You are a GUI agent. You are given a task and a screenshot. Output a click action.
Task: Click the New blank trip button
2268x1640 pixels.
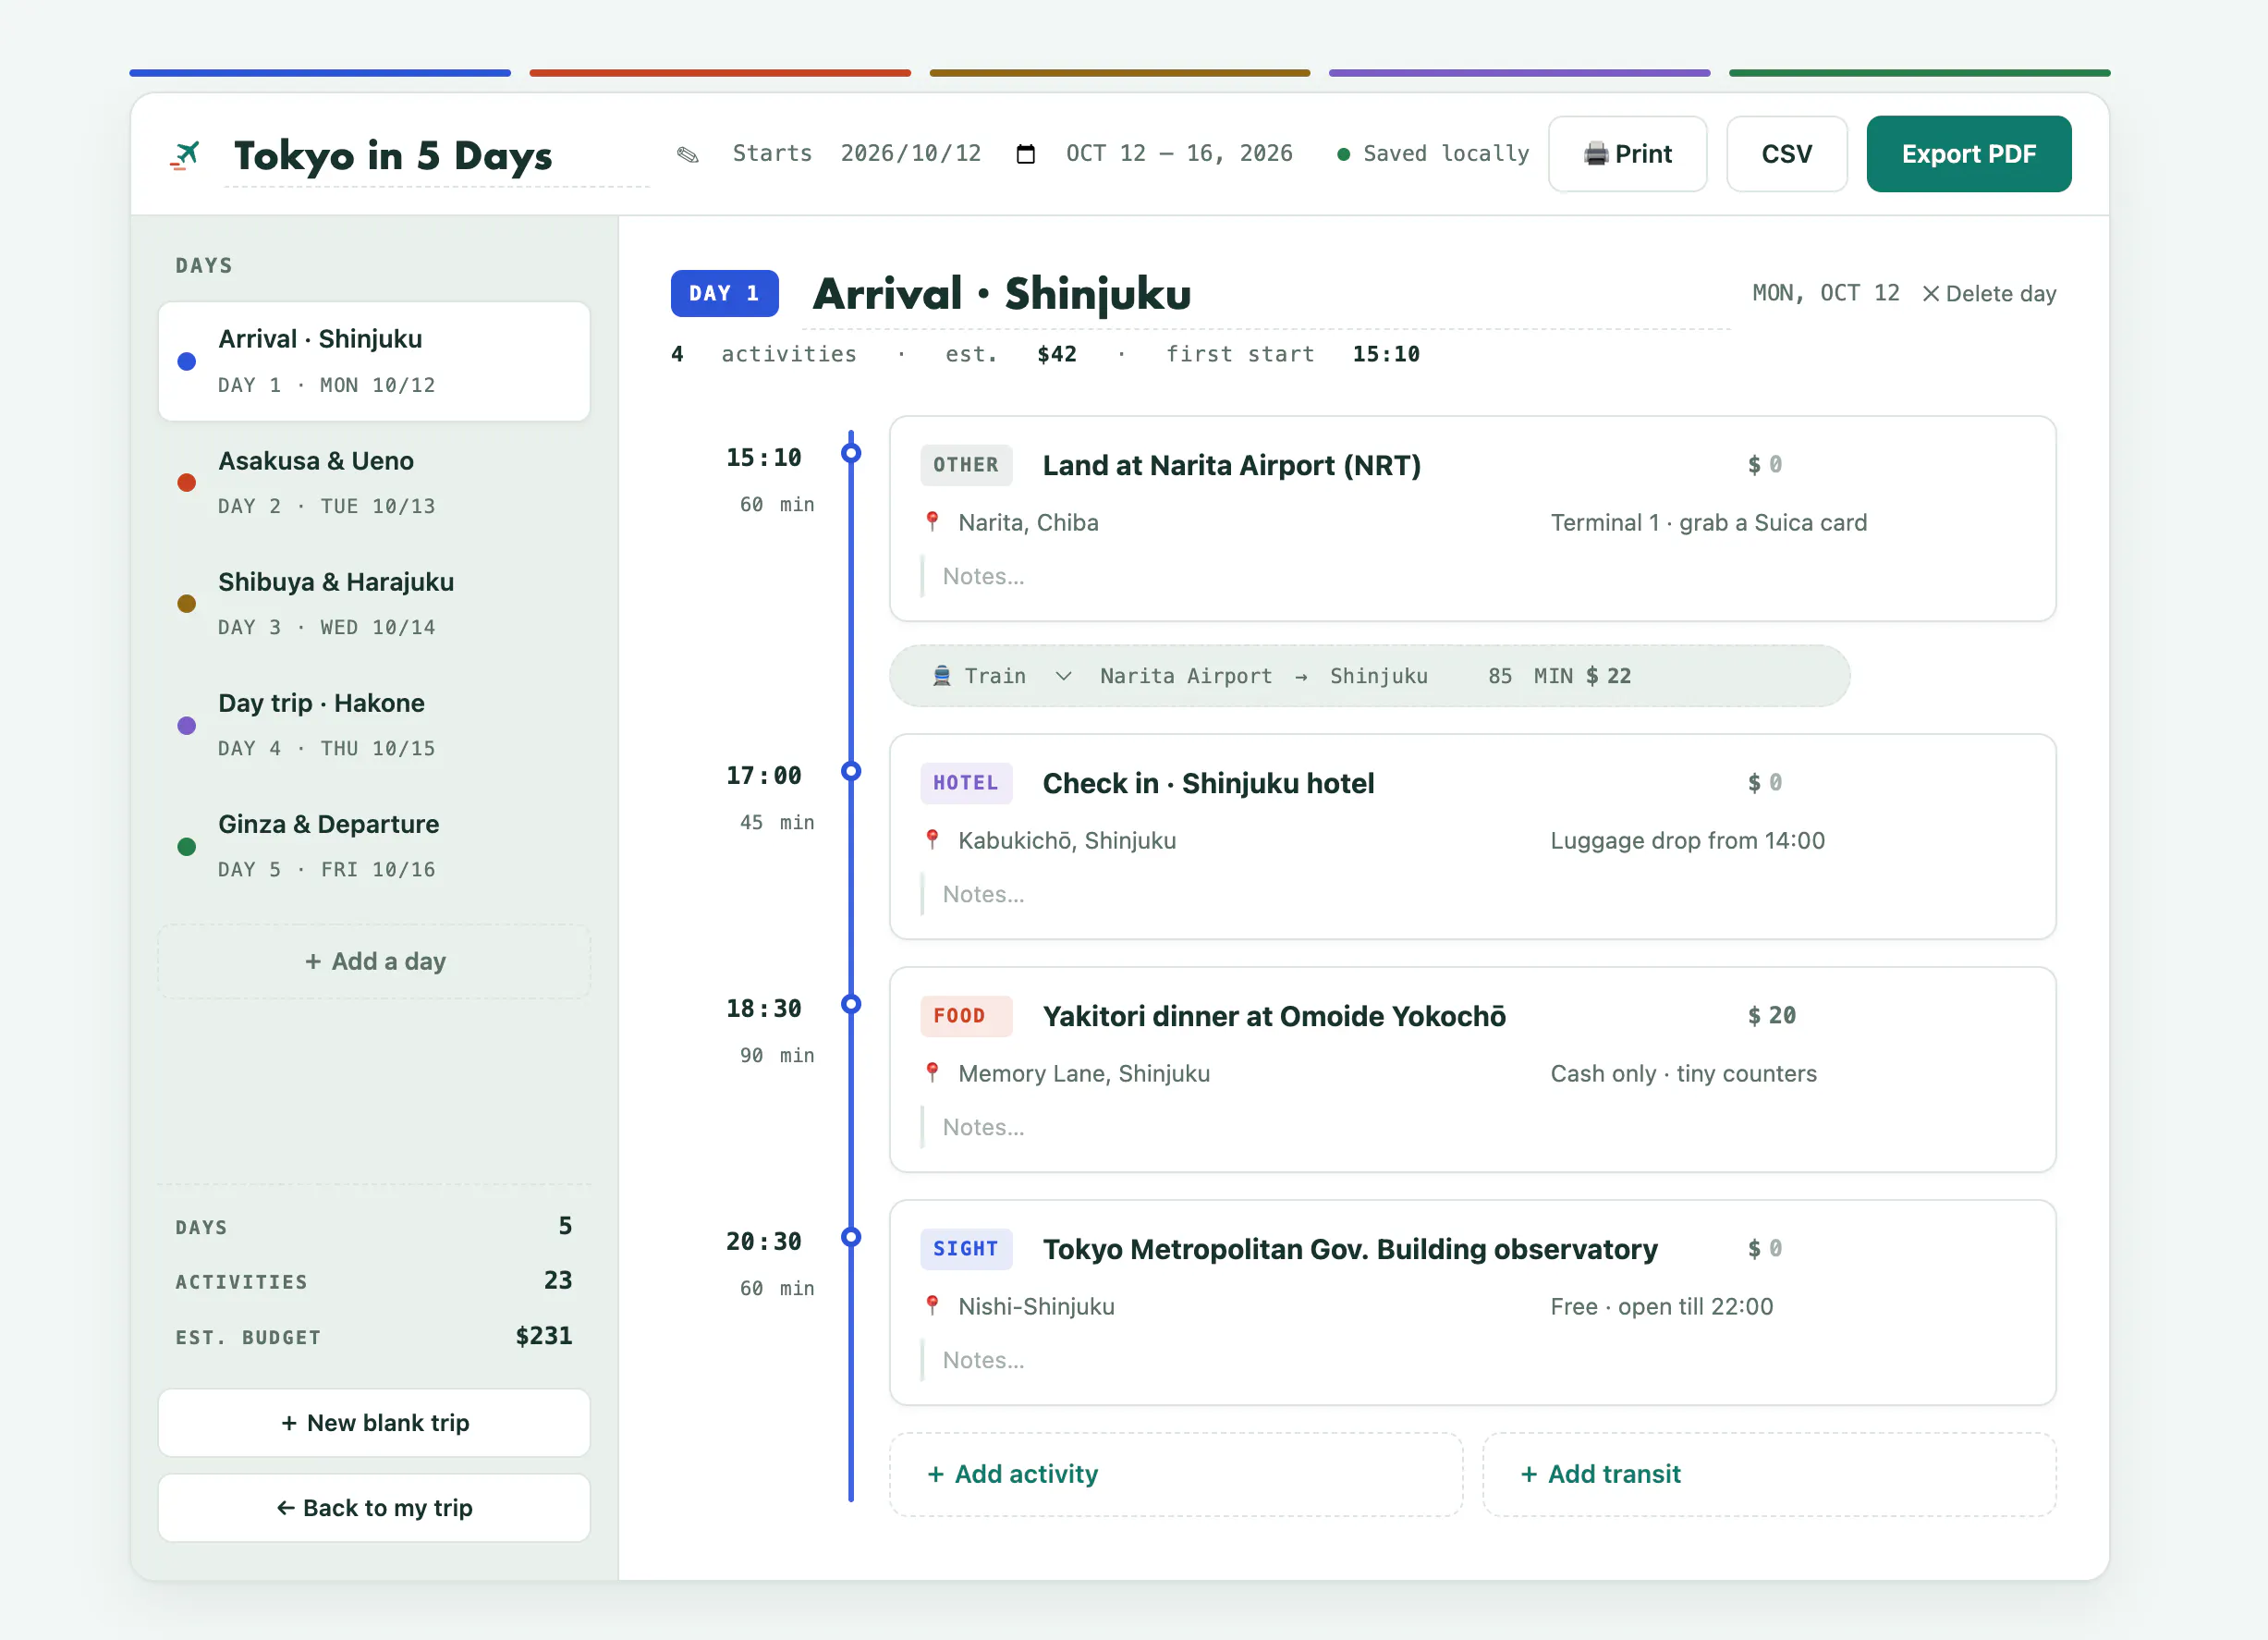point(374,1422)
